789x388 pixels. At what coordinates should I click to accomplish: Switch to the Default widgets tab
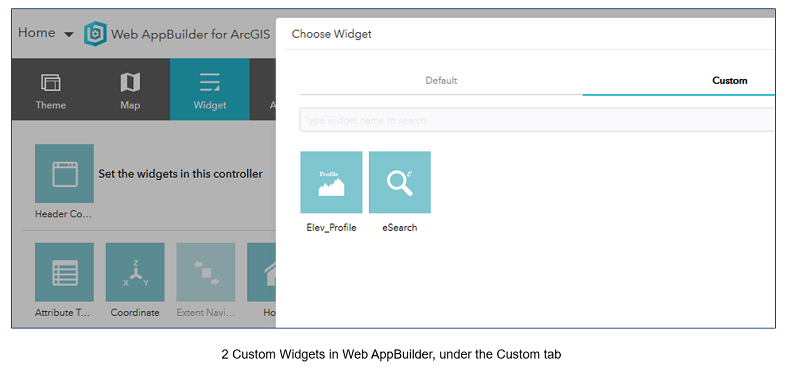tap(441, 81)
